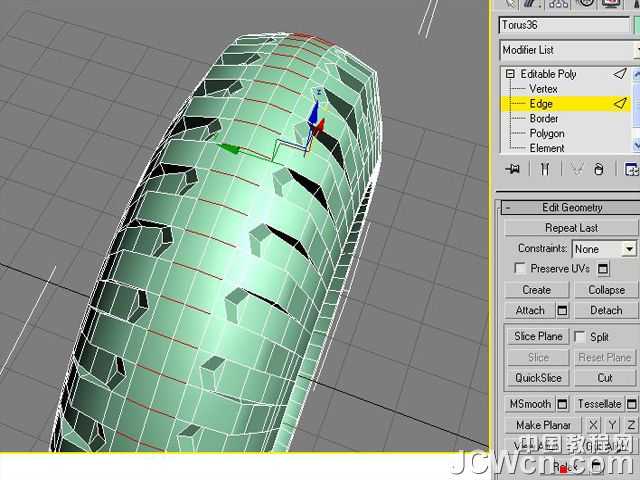
Task: Select Element sub-object level
Action: [547, 148]
